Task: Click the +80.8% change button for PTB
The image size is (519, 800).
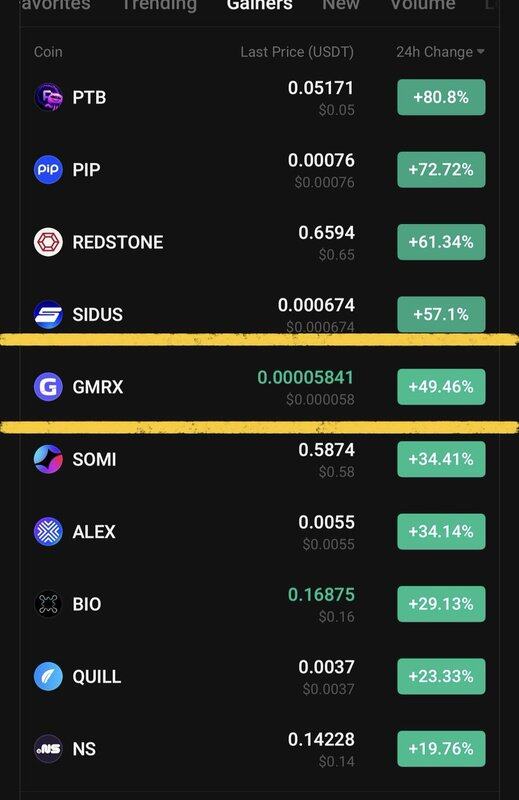Action: point(441,97)
